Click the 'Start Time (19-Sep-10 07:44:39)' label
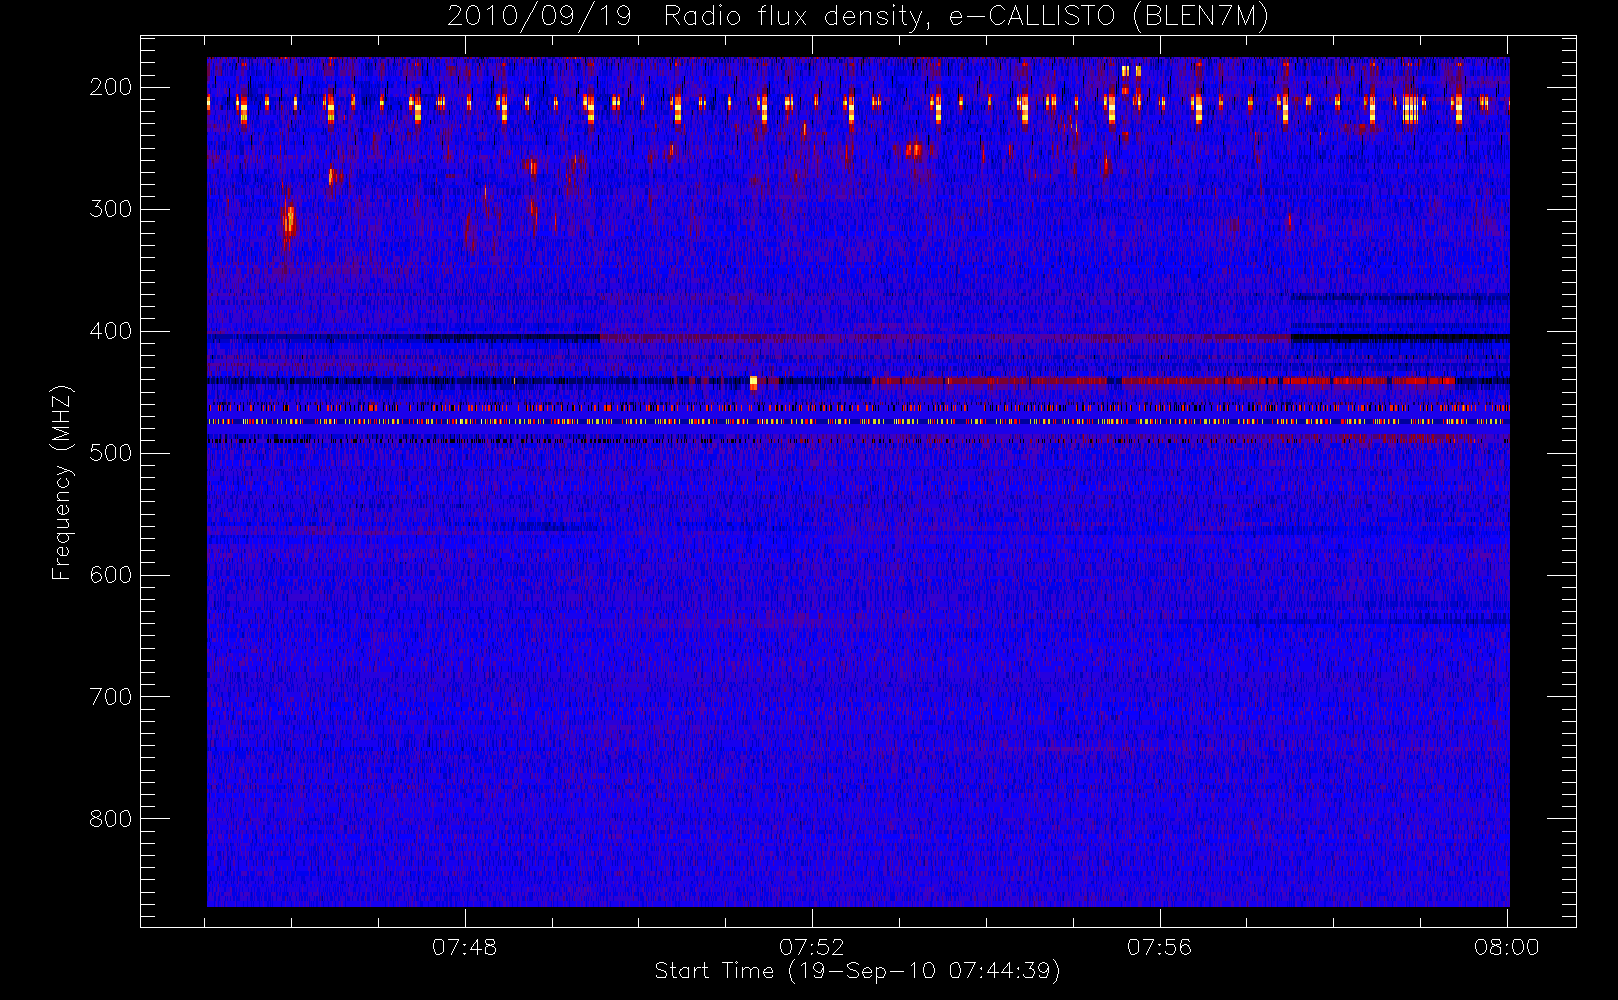This screenshot has width=1618, height=1000. (857, 971)
